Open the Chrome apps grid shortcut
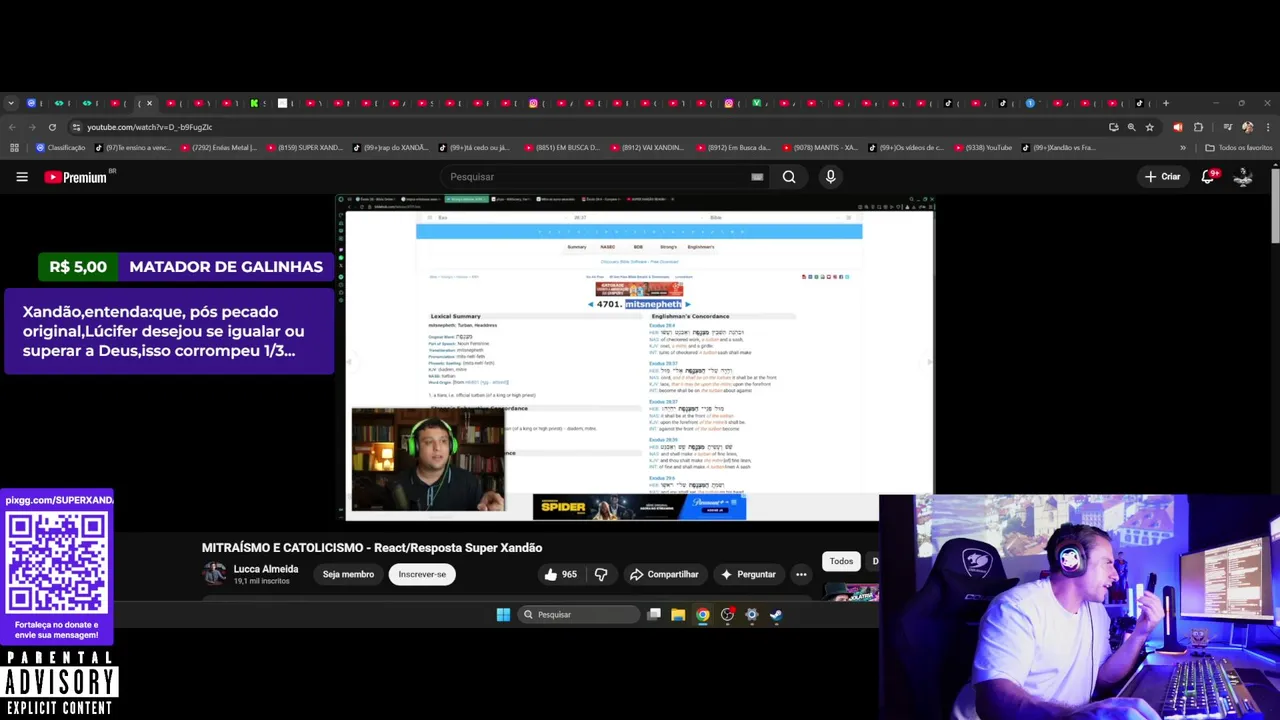1280x720 pixels. tap(14, 148)
